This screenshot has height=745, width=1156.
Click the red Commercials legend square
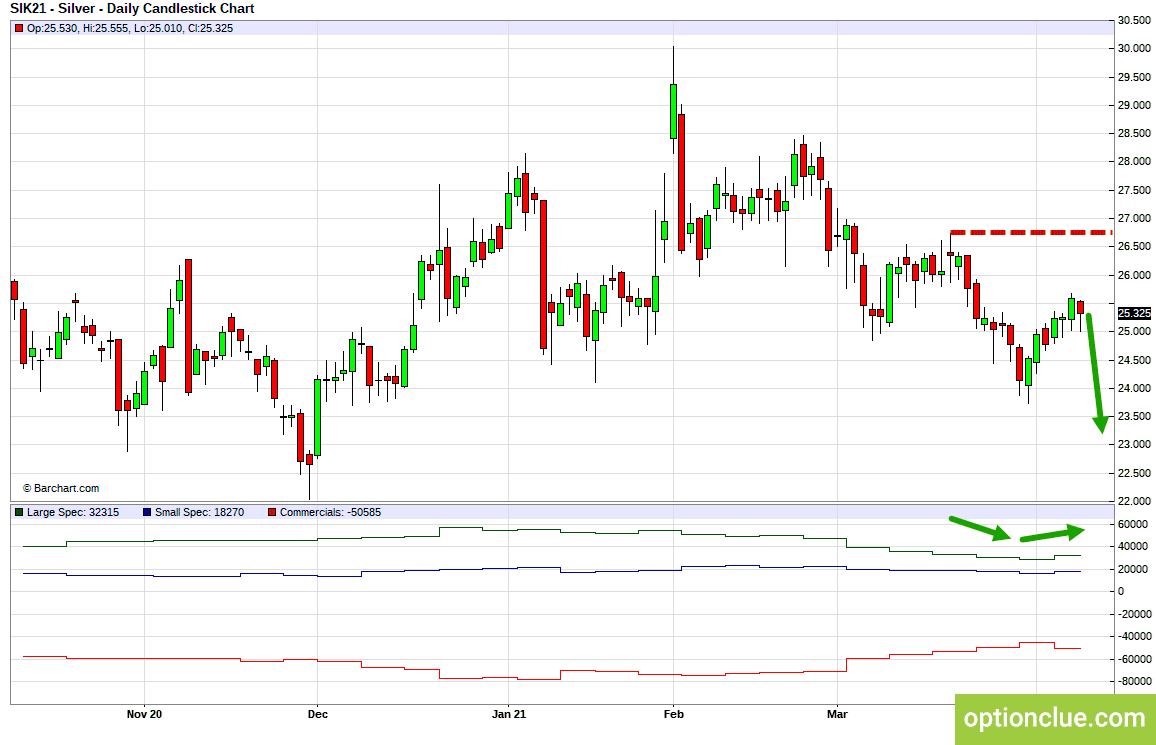point(272,512)
